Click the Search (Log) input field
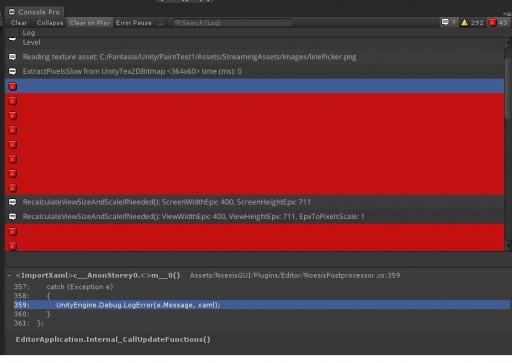Image resolution: width=512 pixels, height=363 pixels. [x=232, y=23]
